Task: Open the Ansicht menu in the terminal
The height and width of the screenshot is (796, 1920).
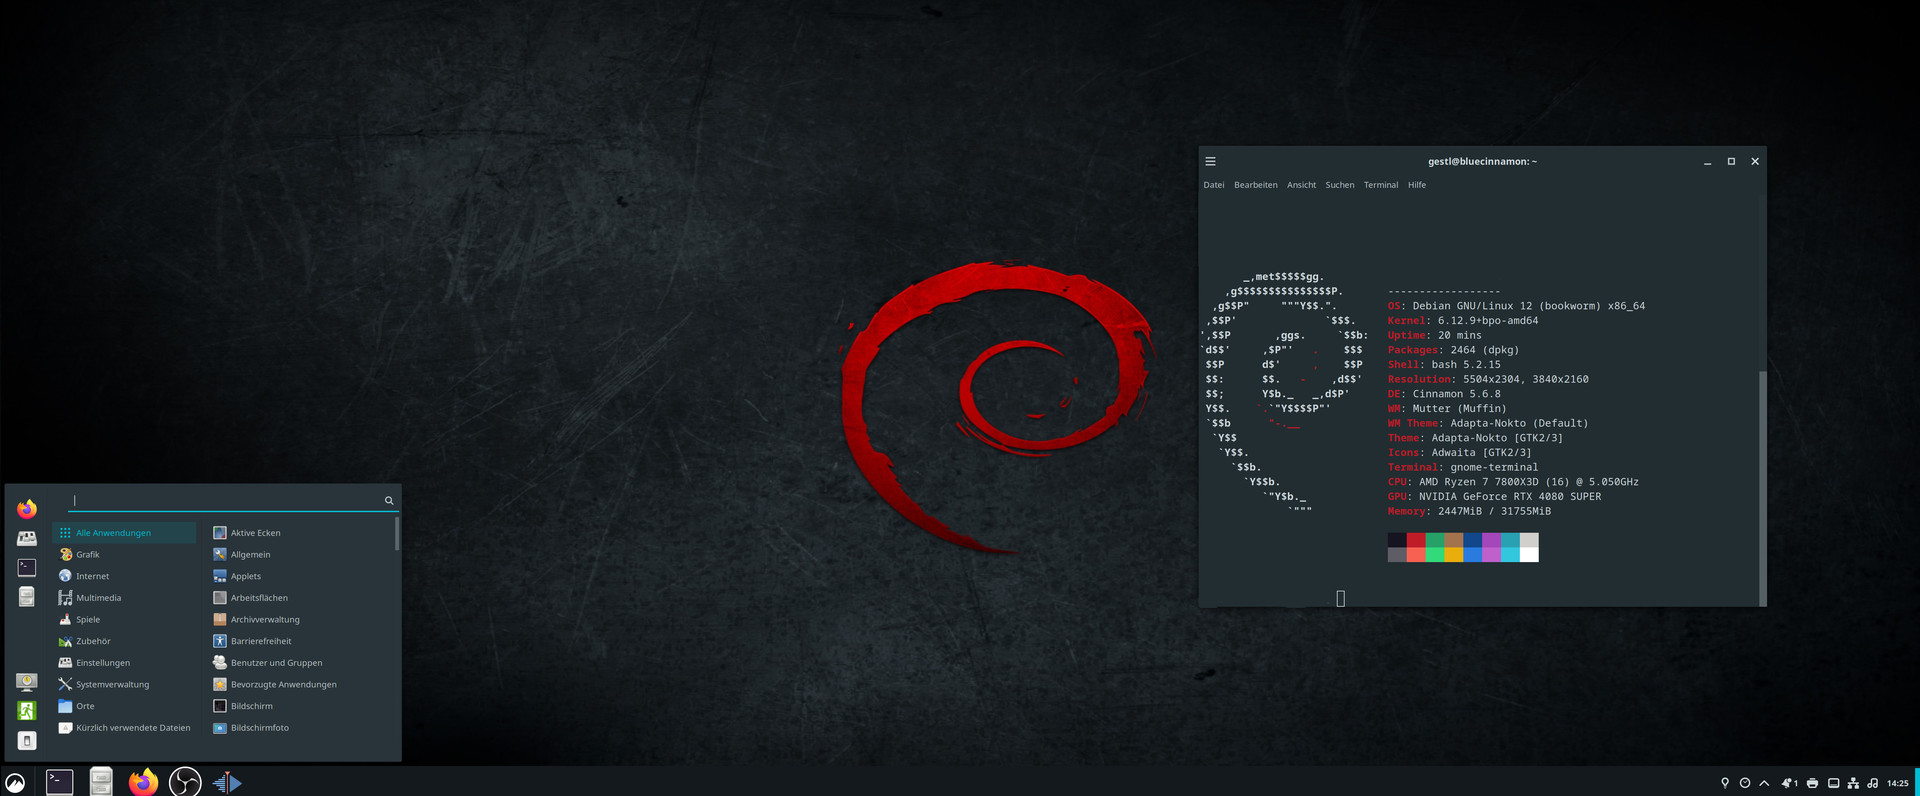Action: [1301, 185]
